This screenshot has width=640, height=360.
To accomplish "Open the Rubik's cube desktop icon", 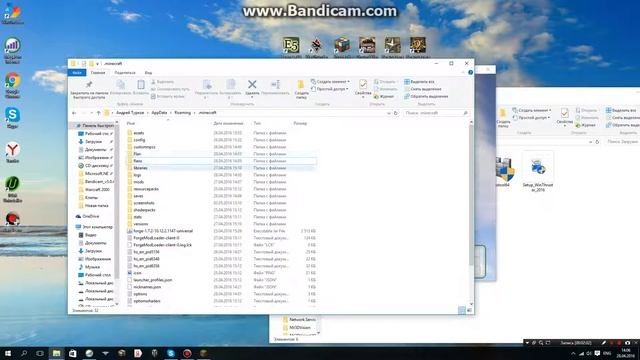I will (342, 46).
